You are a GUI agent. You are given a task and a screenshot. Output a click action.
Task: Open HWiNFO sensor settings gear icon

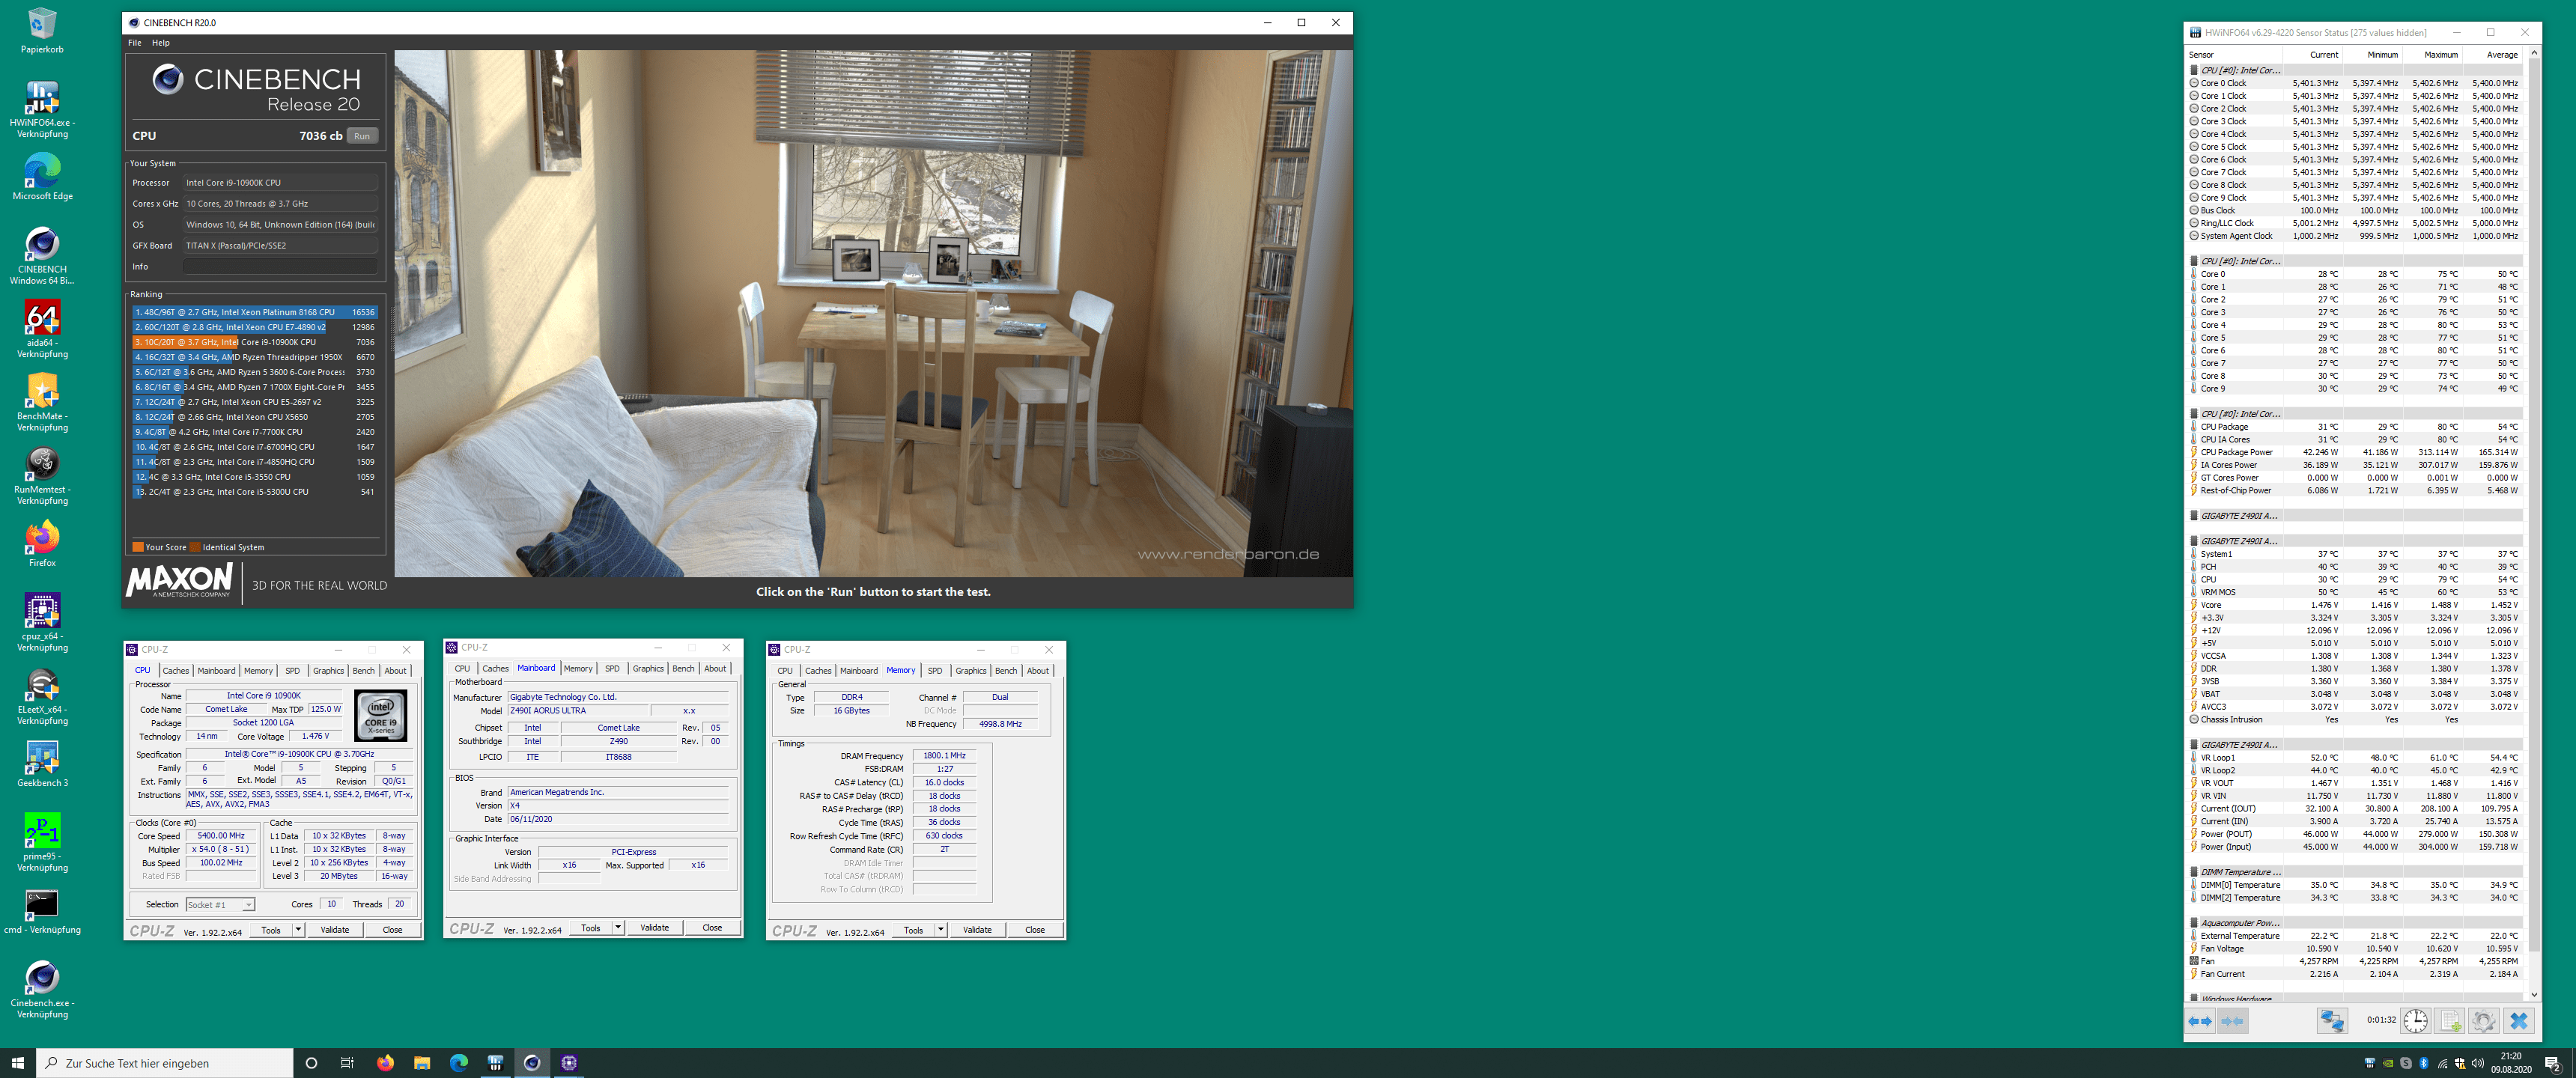pos(2483,1021)
